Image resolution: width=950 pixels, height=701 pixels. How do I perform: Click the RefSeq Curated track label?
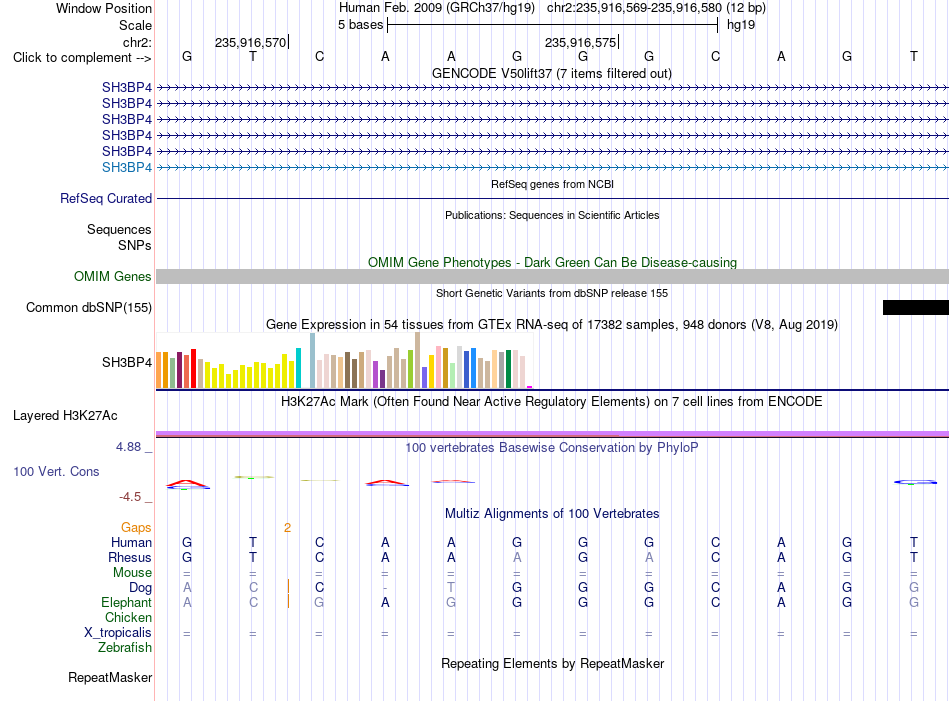point(106,199)
